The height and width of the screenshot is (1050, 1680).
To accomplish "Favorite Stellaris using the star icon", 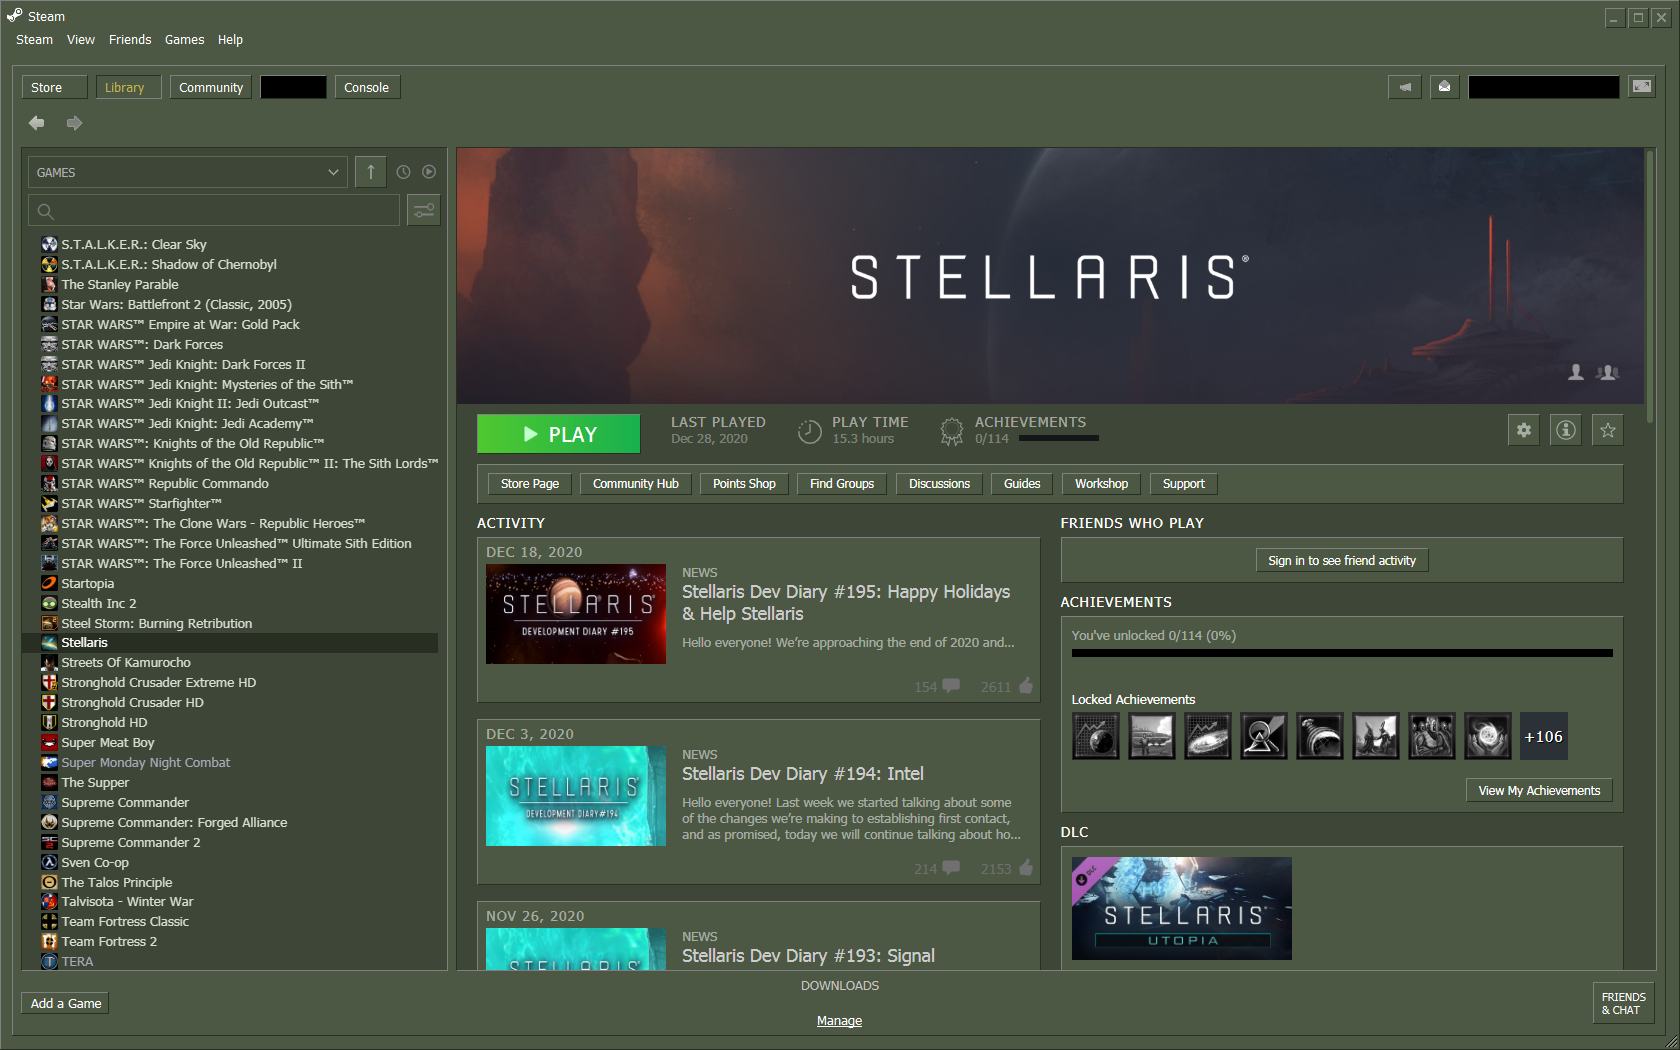I will point(1607,429).
